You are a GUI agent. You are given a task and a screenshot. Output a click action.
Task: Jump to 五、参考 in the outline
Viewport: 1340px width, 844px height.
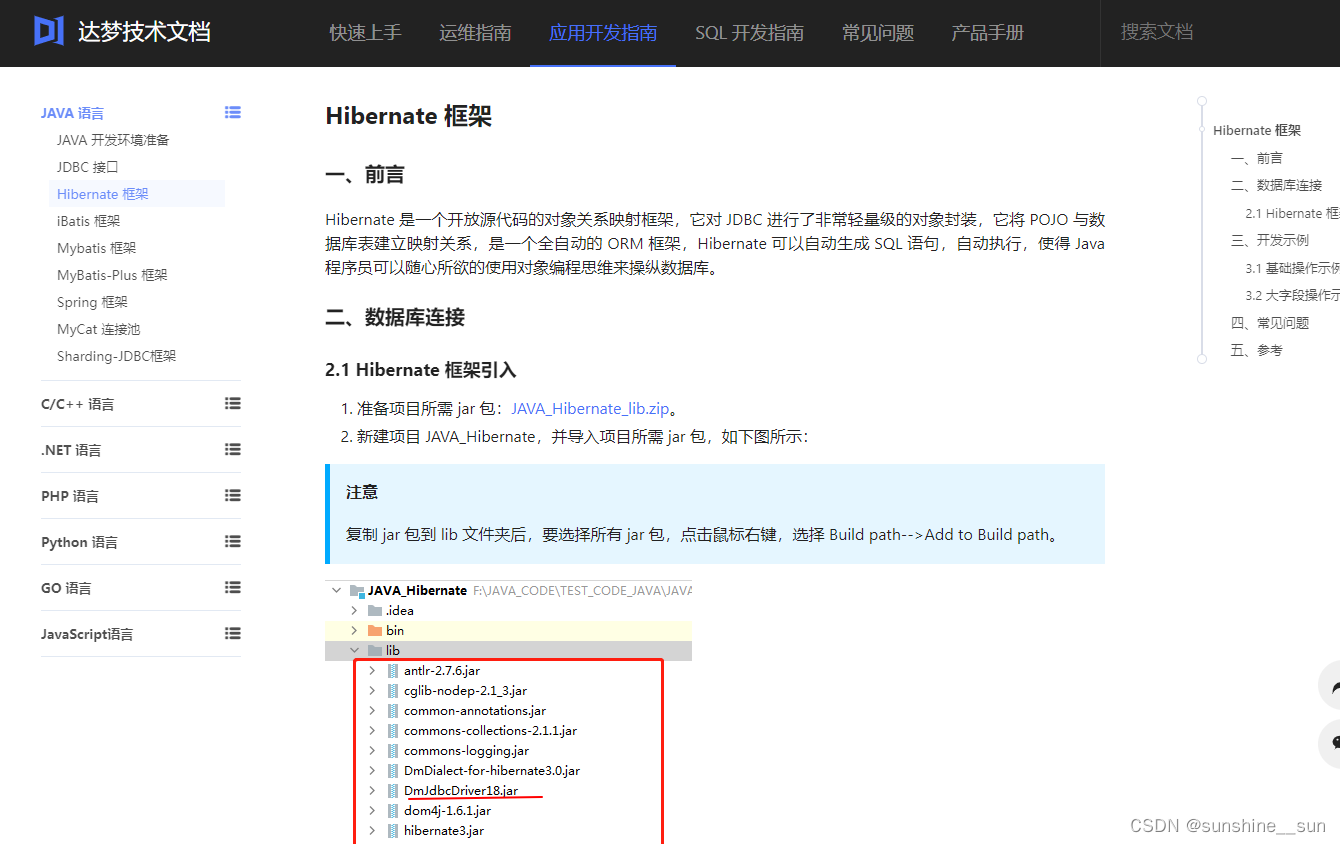click(x=1257, y=350)
